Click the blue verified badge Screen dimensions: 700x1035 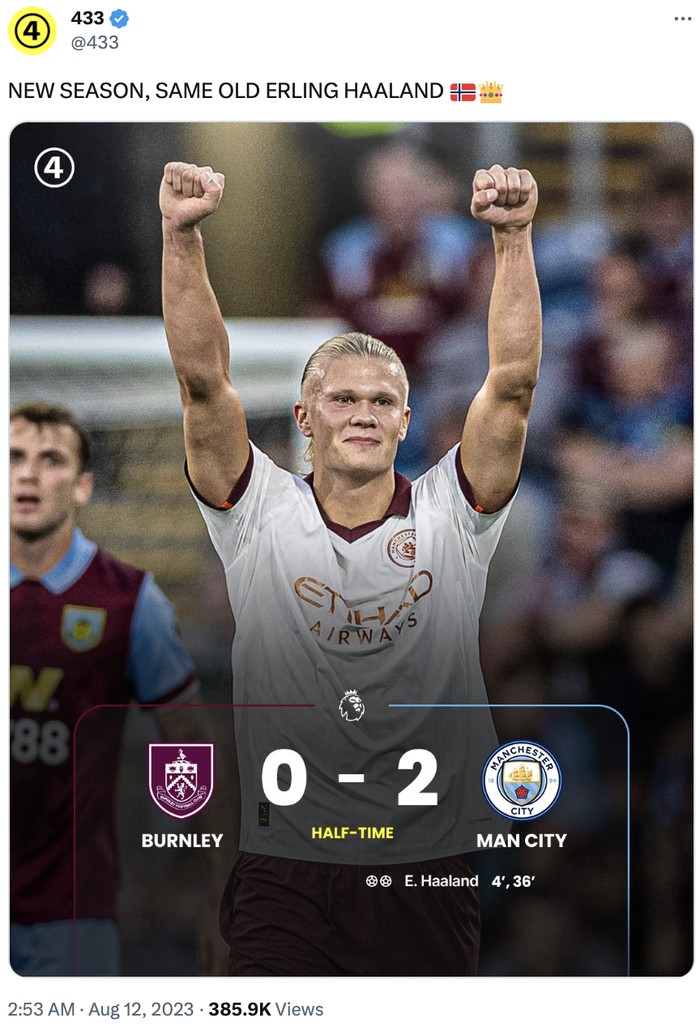[119, 19]
